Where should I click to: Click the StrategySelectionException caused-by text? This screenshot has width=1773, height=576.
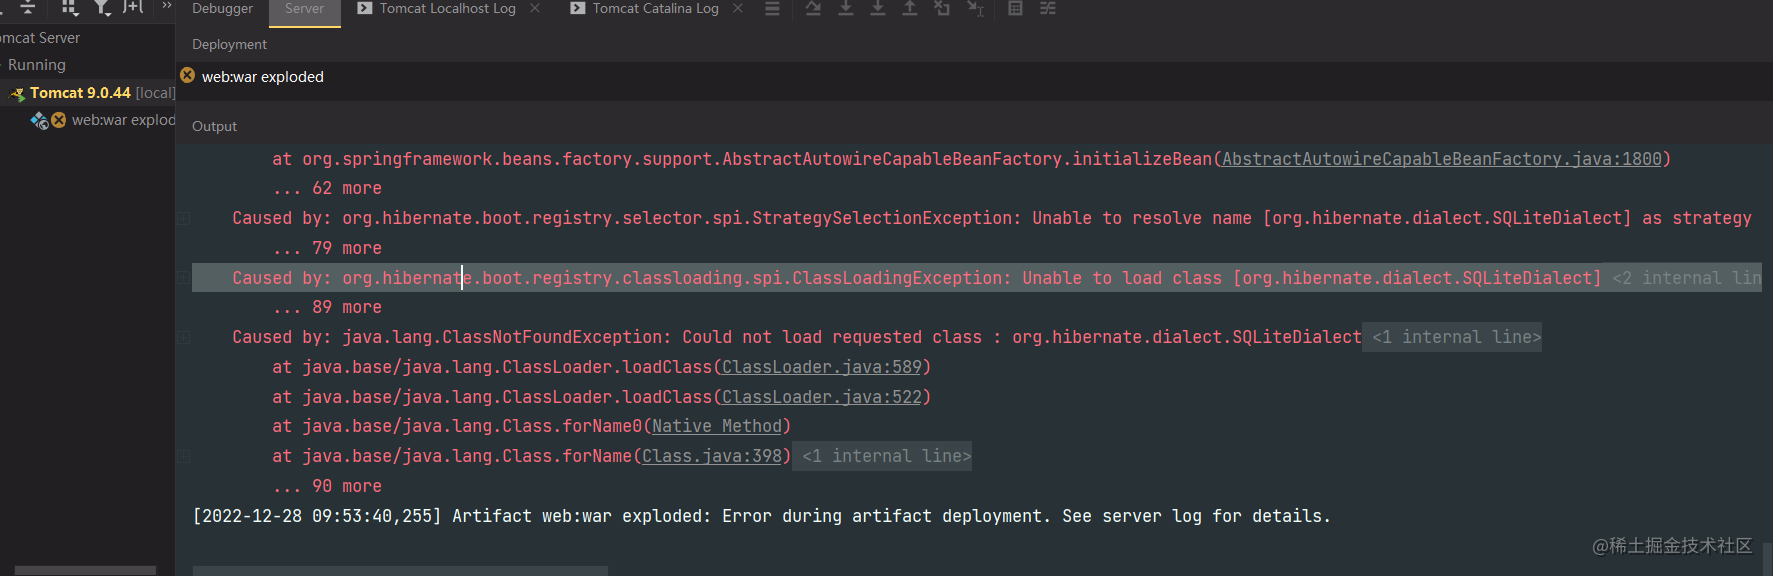(992, 218)
